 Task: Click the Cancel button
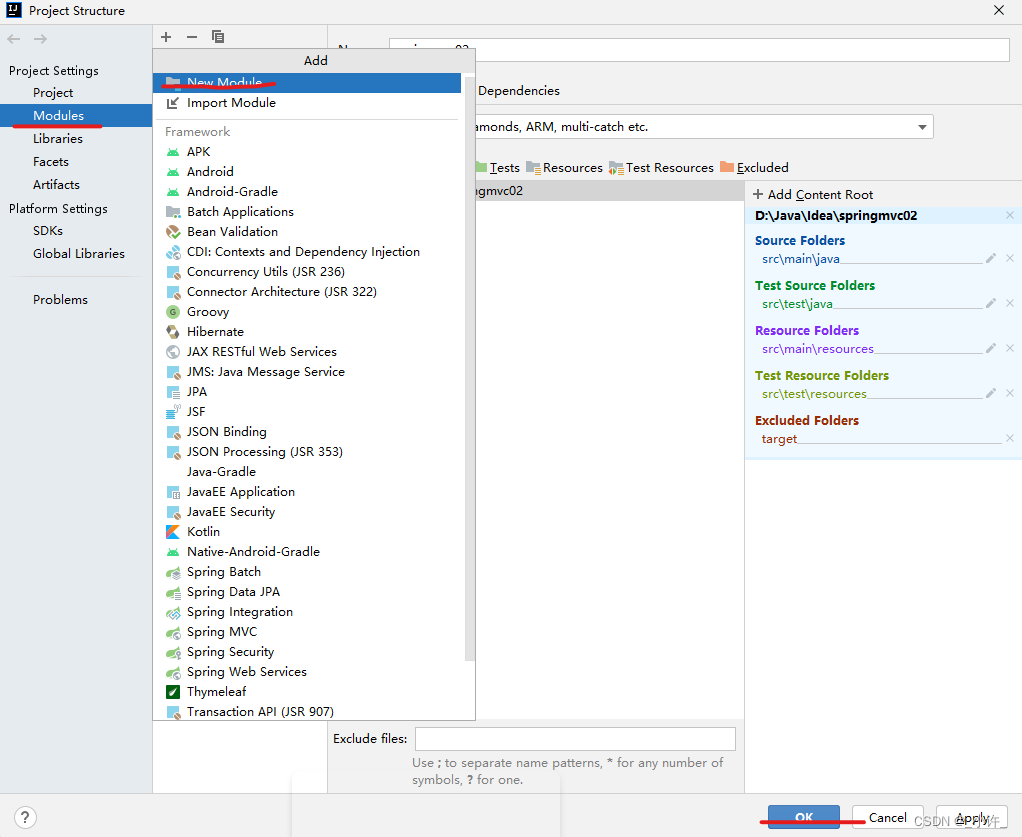pyautogui.click(x=888, y=817)
